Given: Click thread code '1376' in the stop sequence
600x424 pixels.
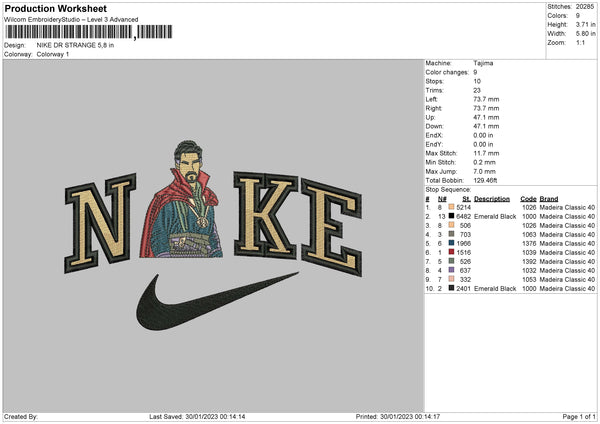Looking at the screenshot, I should coord(529,243).
